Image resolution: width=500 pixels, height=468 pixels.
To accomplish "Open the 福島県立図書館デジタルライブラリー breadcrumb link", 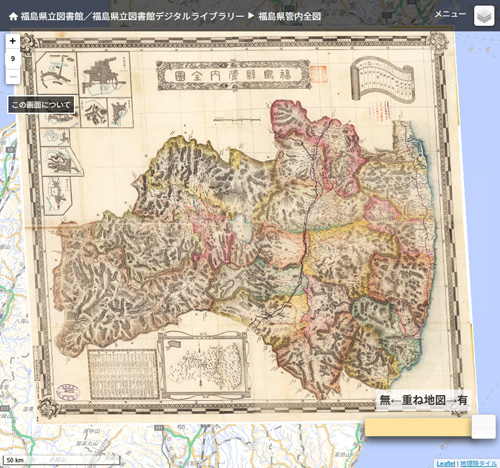I will click(x=132, y=16).
